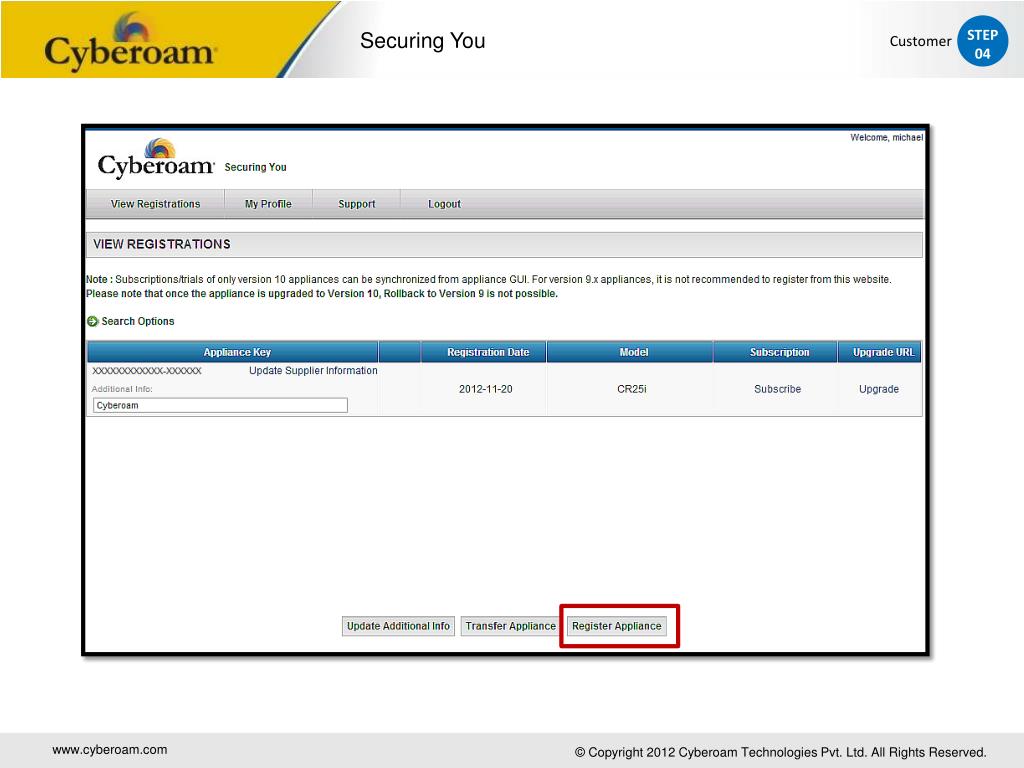Click the www.cyberoam.com footer text
The height and width of the screenshot is (768, 1024).
[110, 750]
